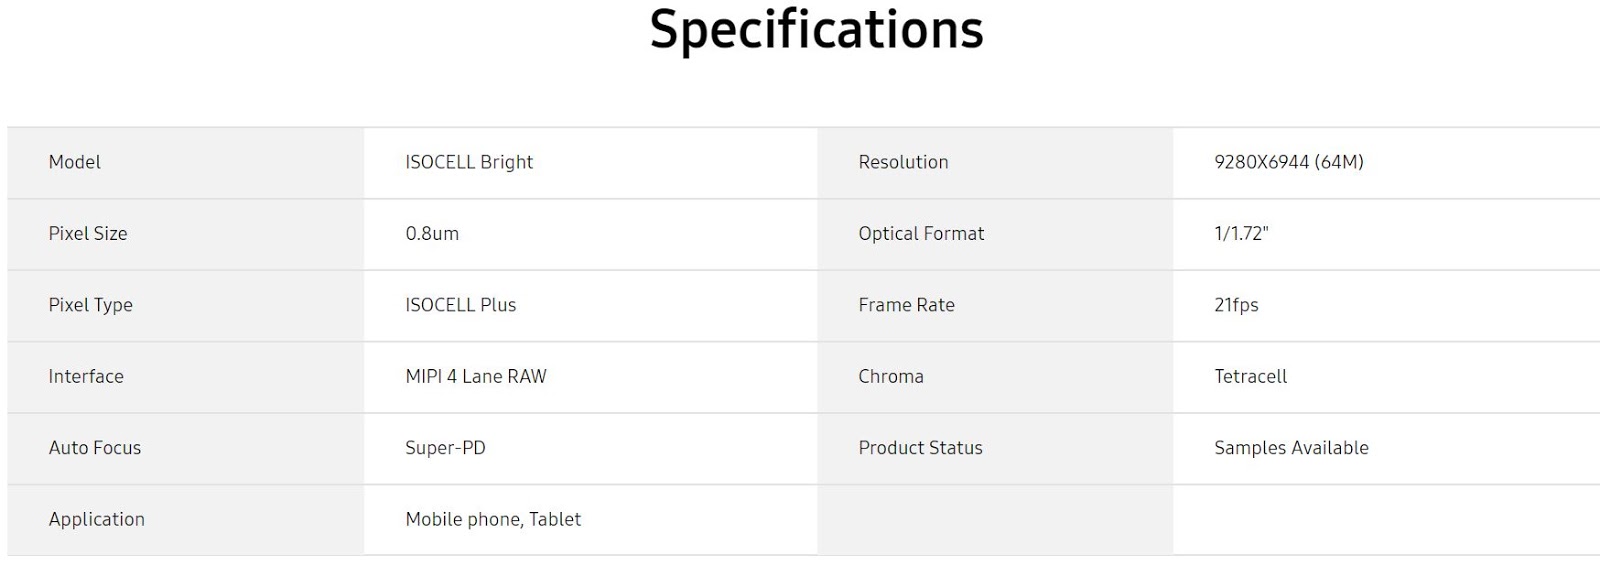Select the Optical Format label
The image size is (1600, 566).
921,233
